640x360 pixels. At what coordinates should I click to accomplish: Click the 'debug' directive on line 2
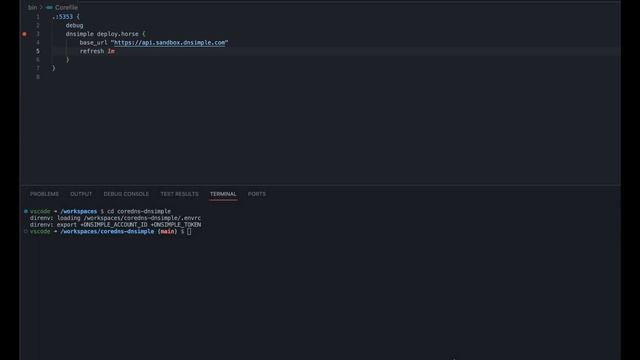(x=74, y=25)
